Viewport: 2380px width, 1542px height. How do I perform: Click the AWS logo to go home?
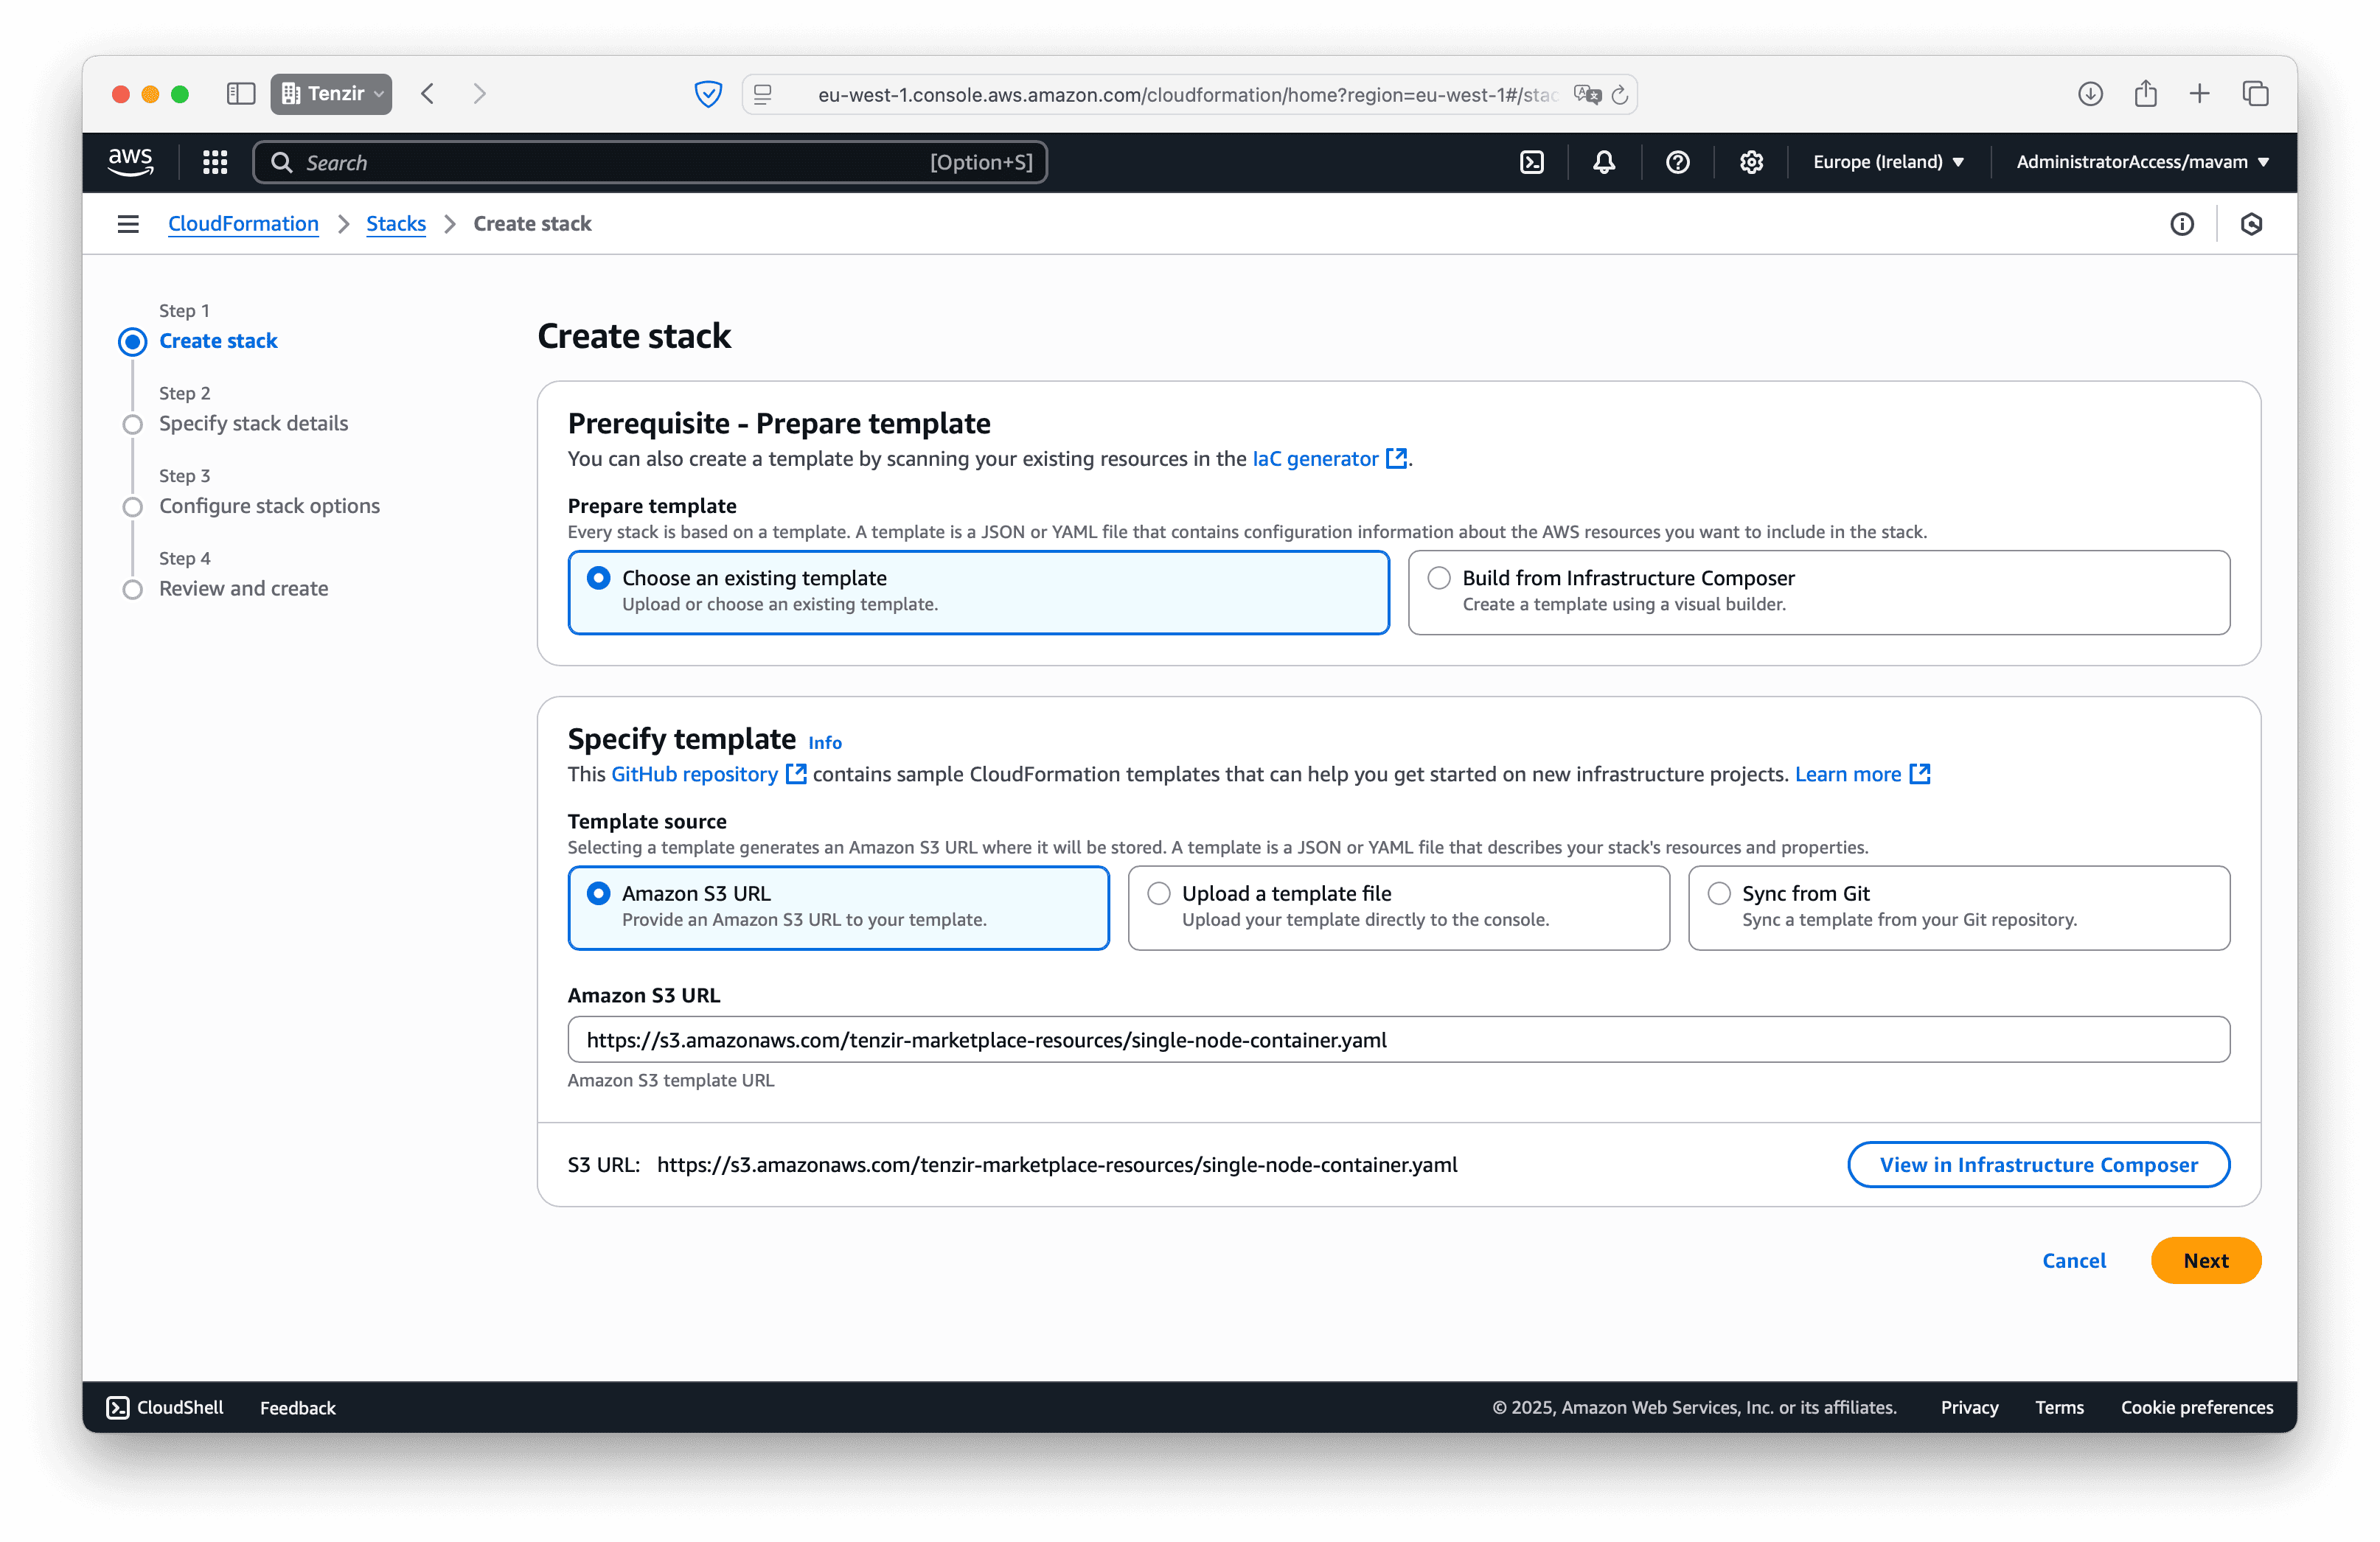pos(131,161)
